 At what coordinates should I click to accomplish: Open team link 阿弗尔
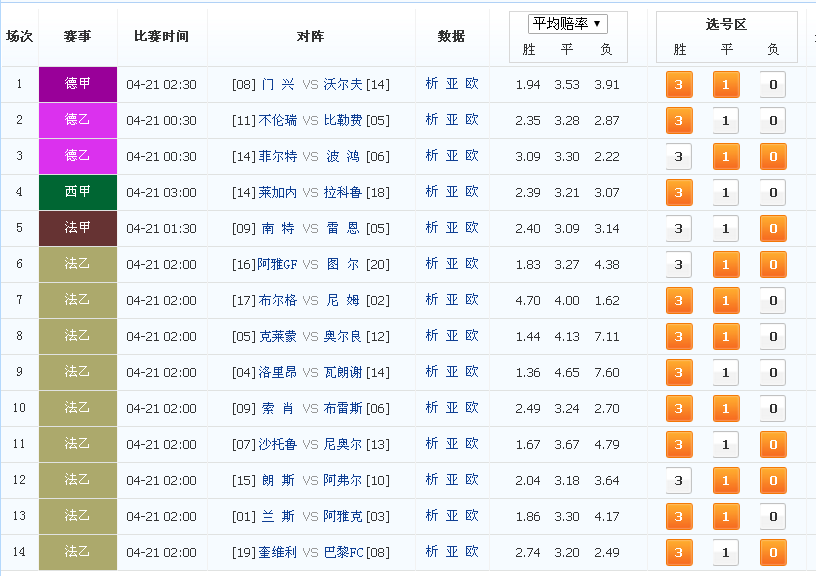(x=343, y=480)
